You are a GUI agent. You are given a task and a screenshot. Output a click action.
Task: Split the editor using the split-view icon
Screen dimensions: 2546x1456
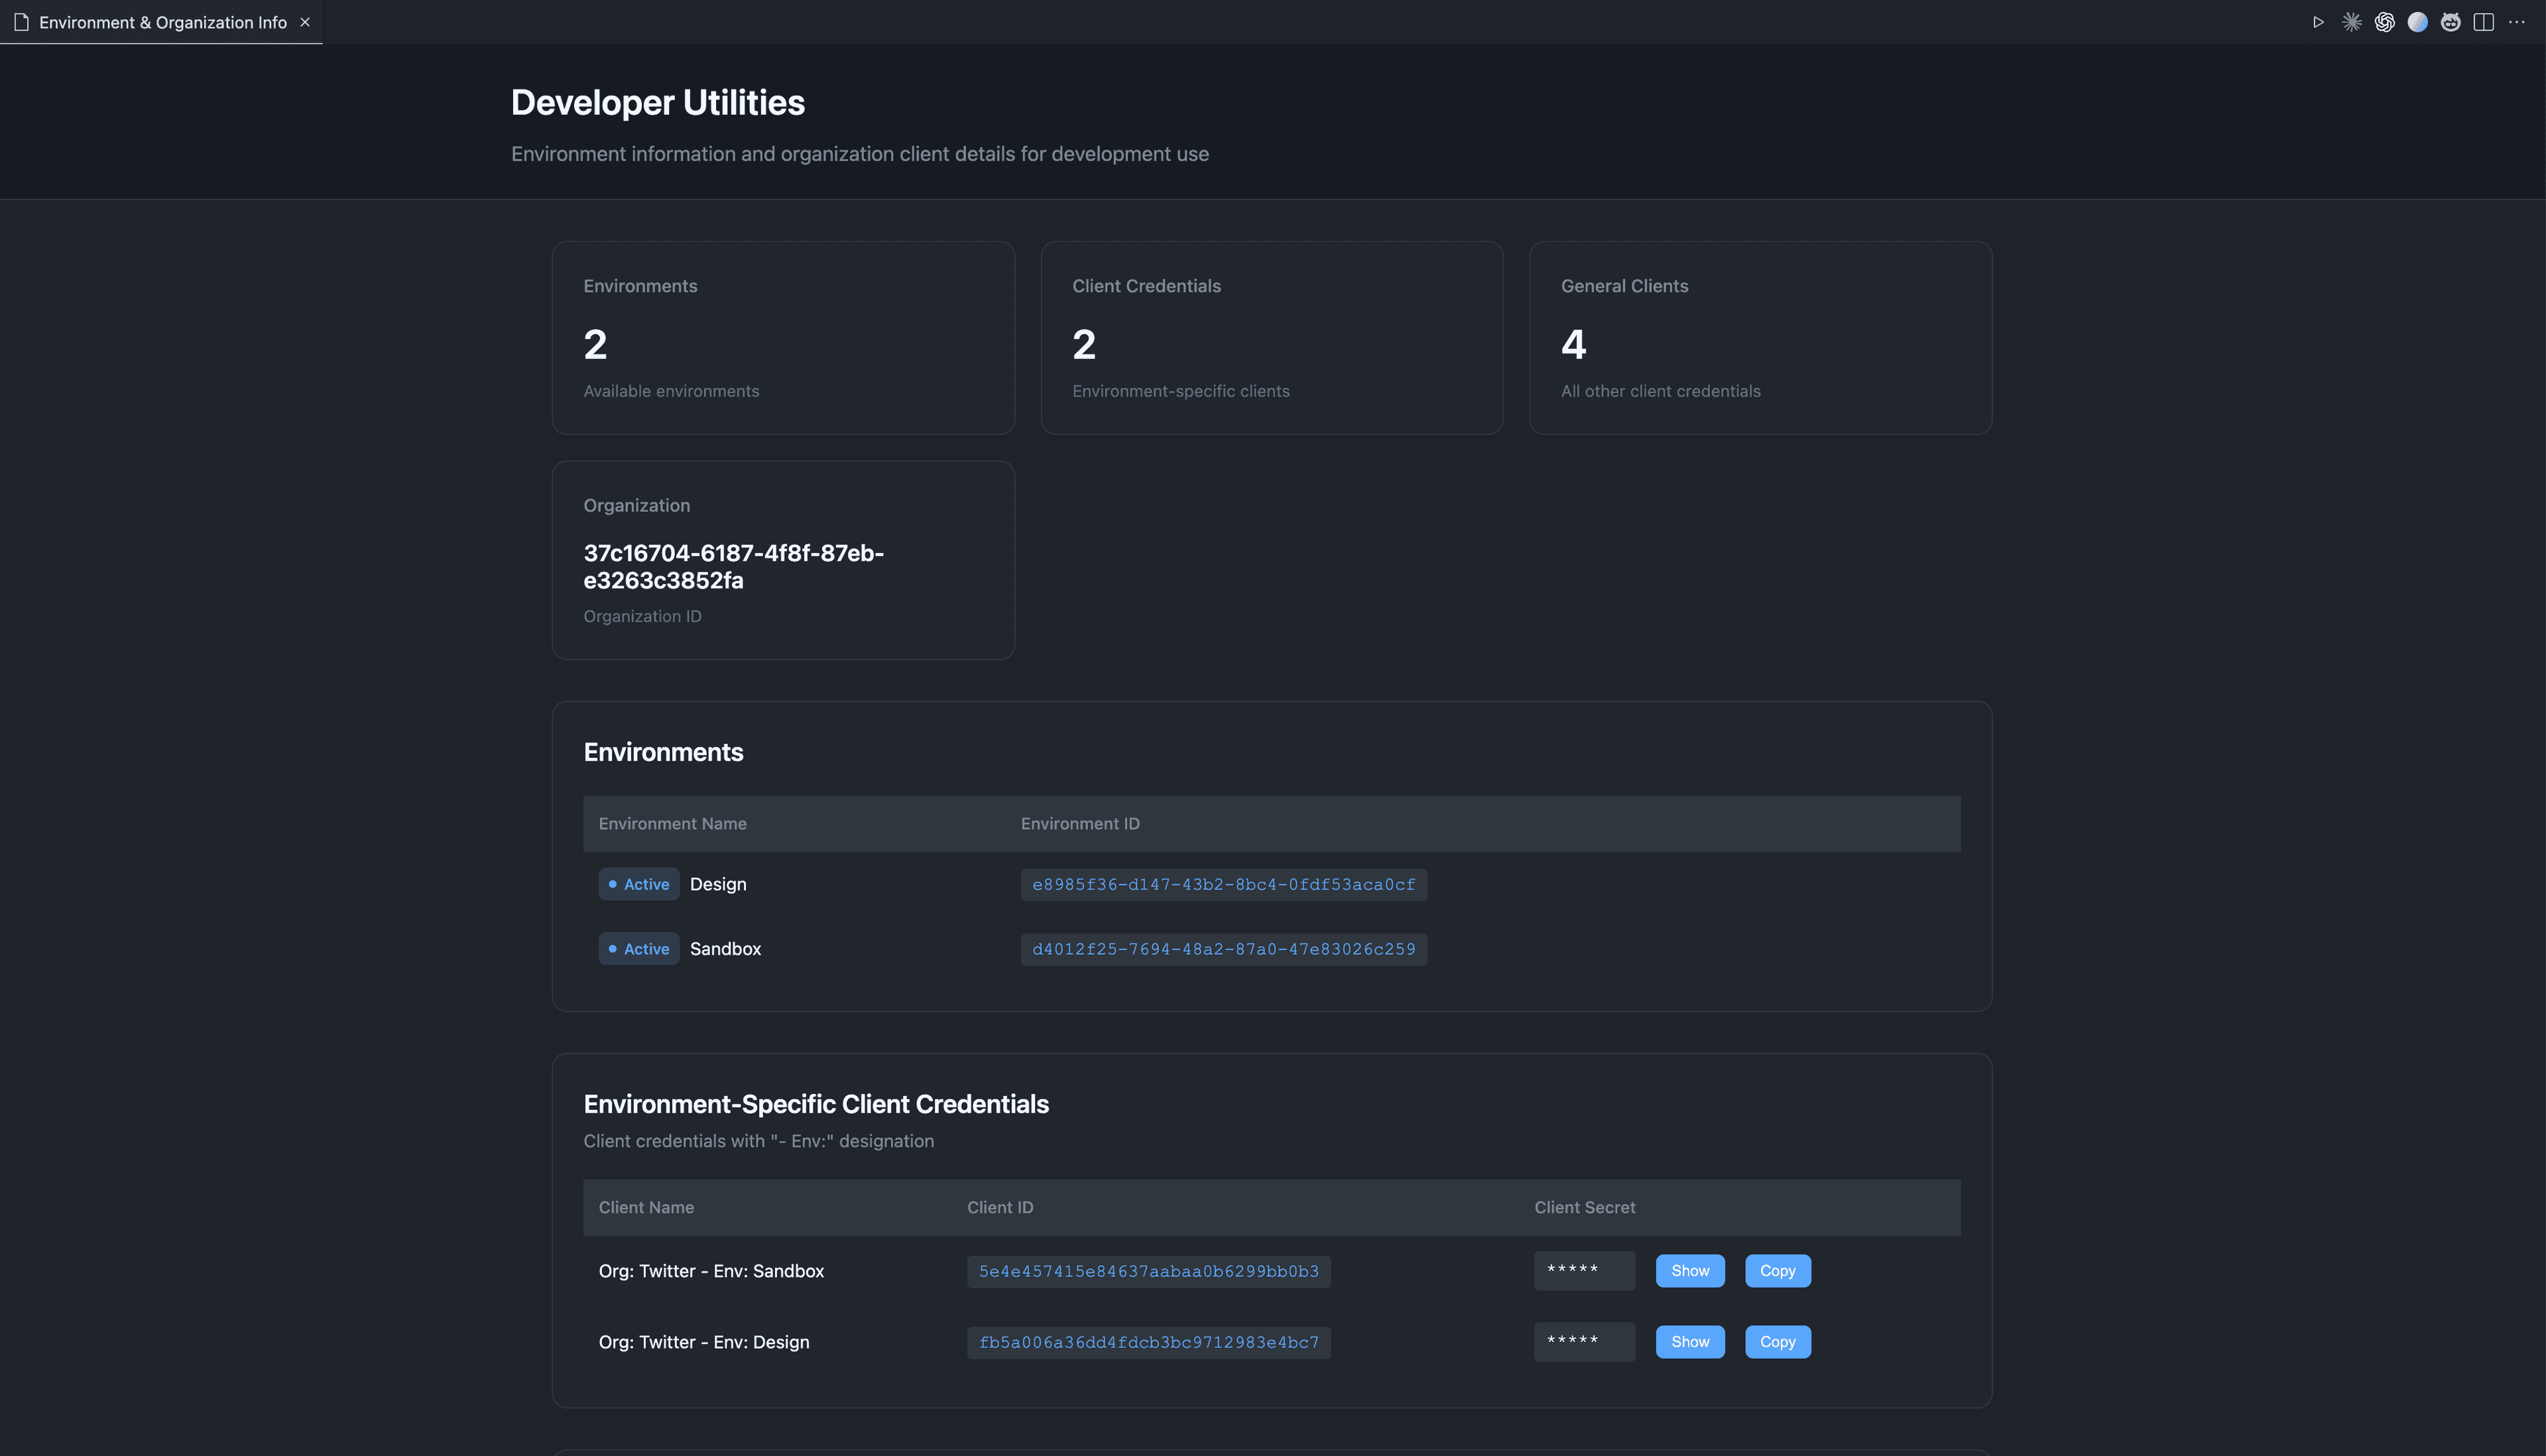click(2484, 21)
